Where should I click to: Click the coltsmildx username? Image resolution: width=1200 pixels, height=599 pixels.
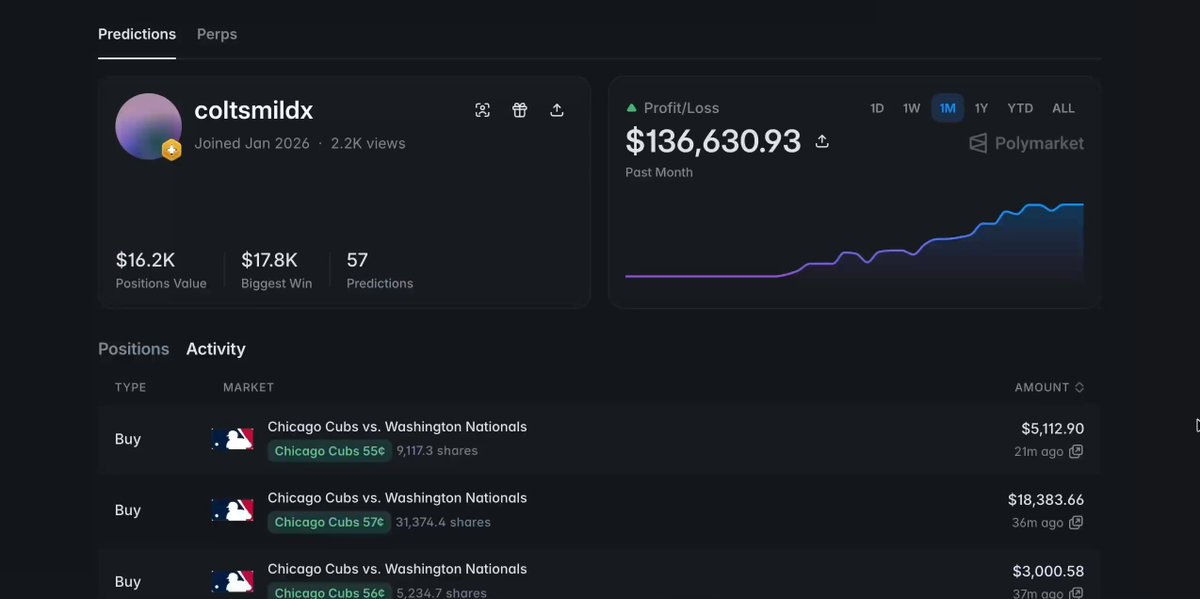pyautogui.click(x=254, y=110)
